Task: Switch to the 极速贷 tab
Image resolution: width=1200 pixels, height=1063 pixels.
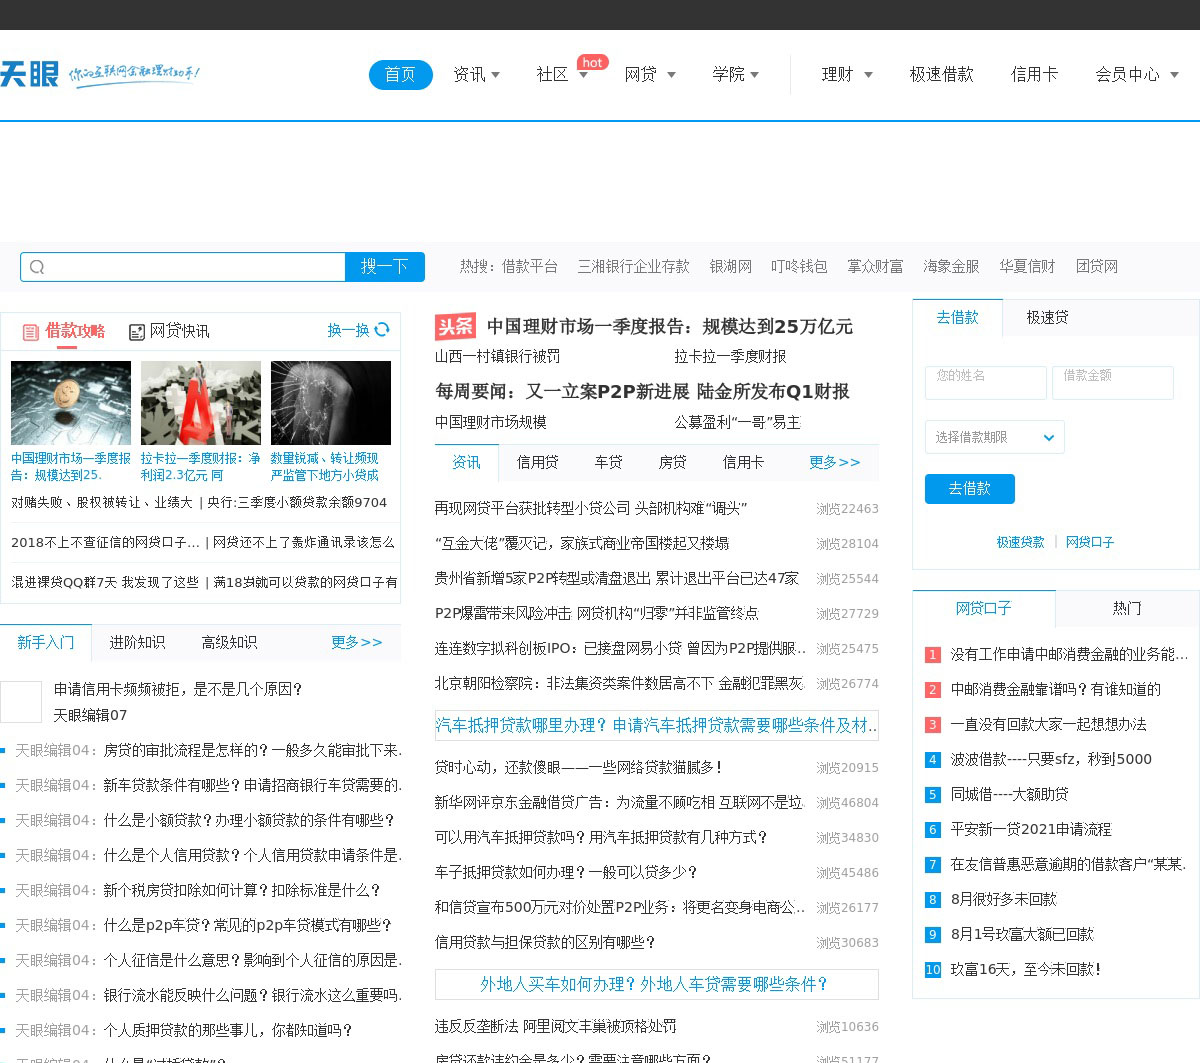Action: coord(1047,317)
